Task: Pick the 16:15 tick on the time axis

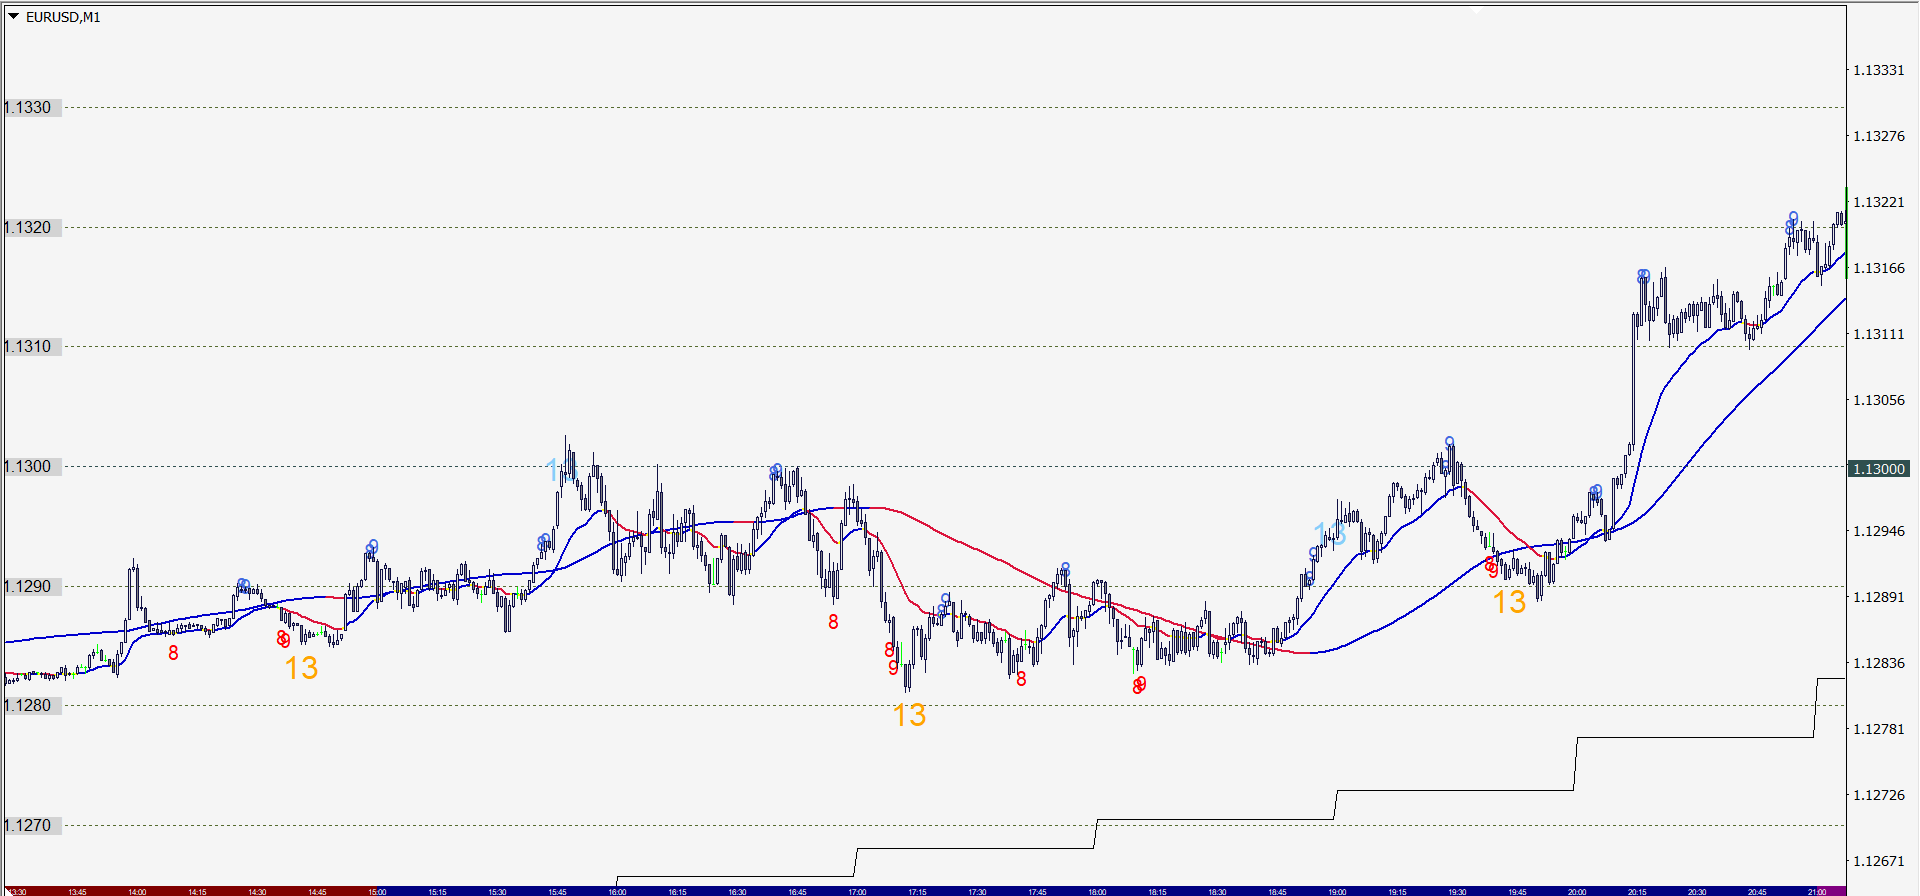Action: pos(677,891)
